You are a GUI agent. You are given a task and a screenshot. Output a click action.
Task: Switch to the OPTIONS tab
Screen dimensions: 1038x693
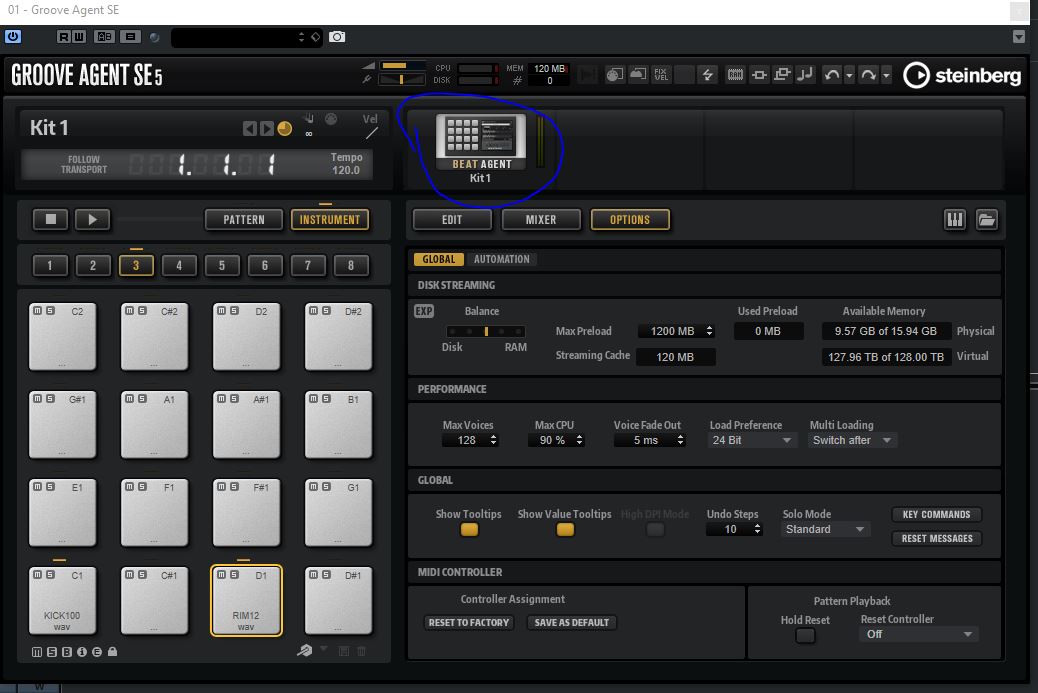[630, 220]
